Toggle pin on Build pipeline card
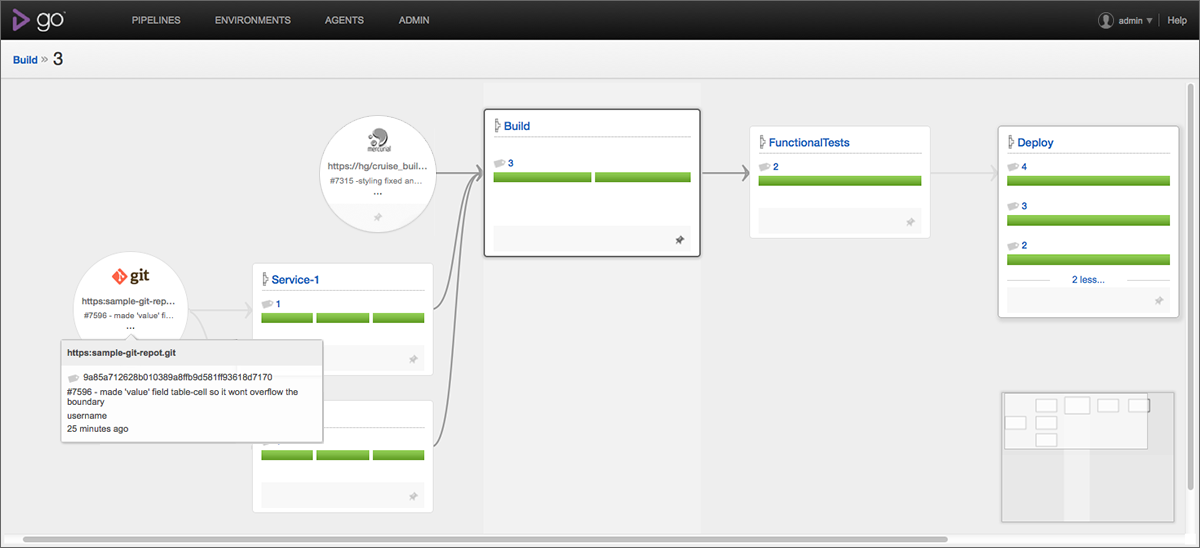Image resolution: width=1200 pixels, height=548 pixels. point(679,240)
